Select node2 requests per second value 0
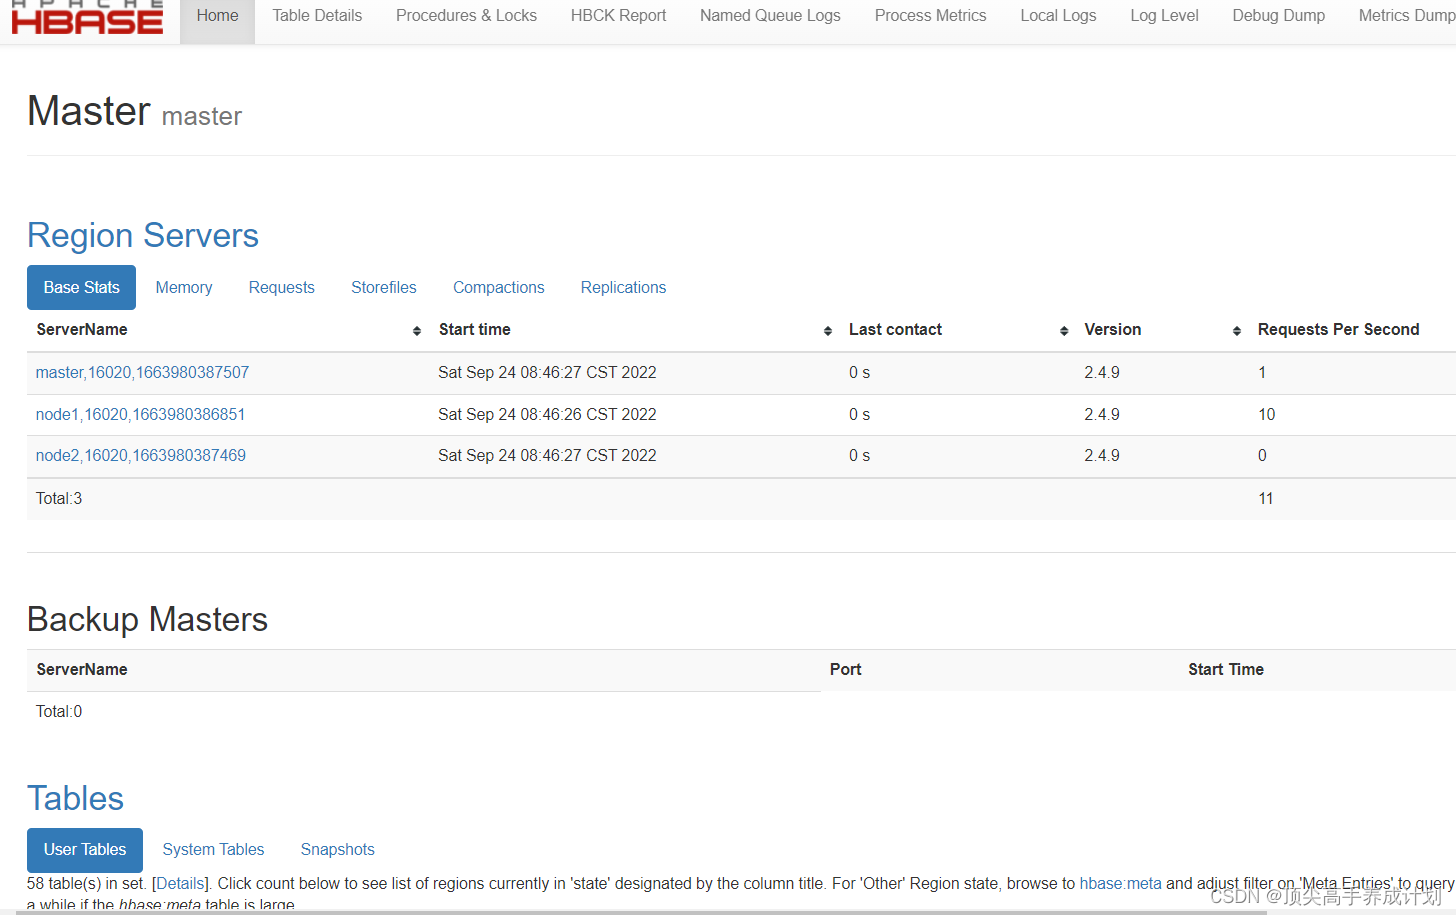This screenshot has height=915, width=1456. (x=1262, y=455)
